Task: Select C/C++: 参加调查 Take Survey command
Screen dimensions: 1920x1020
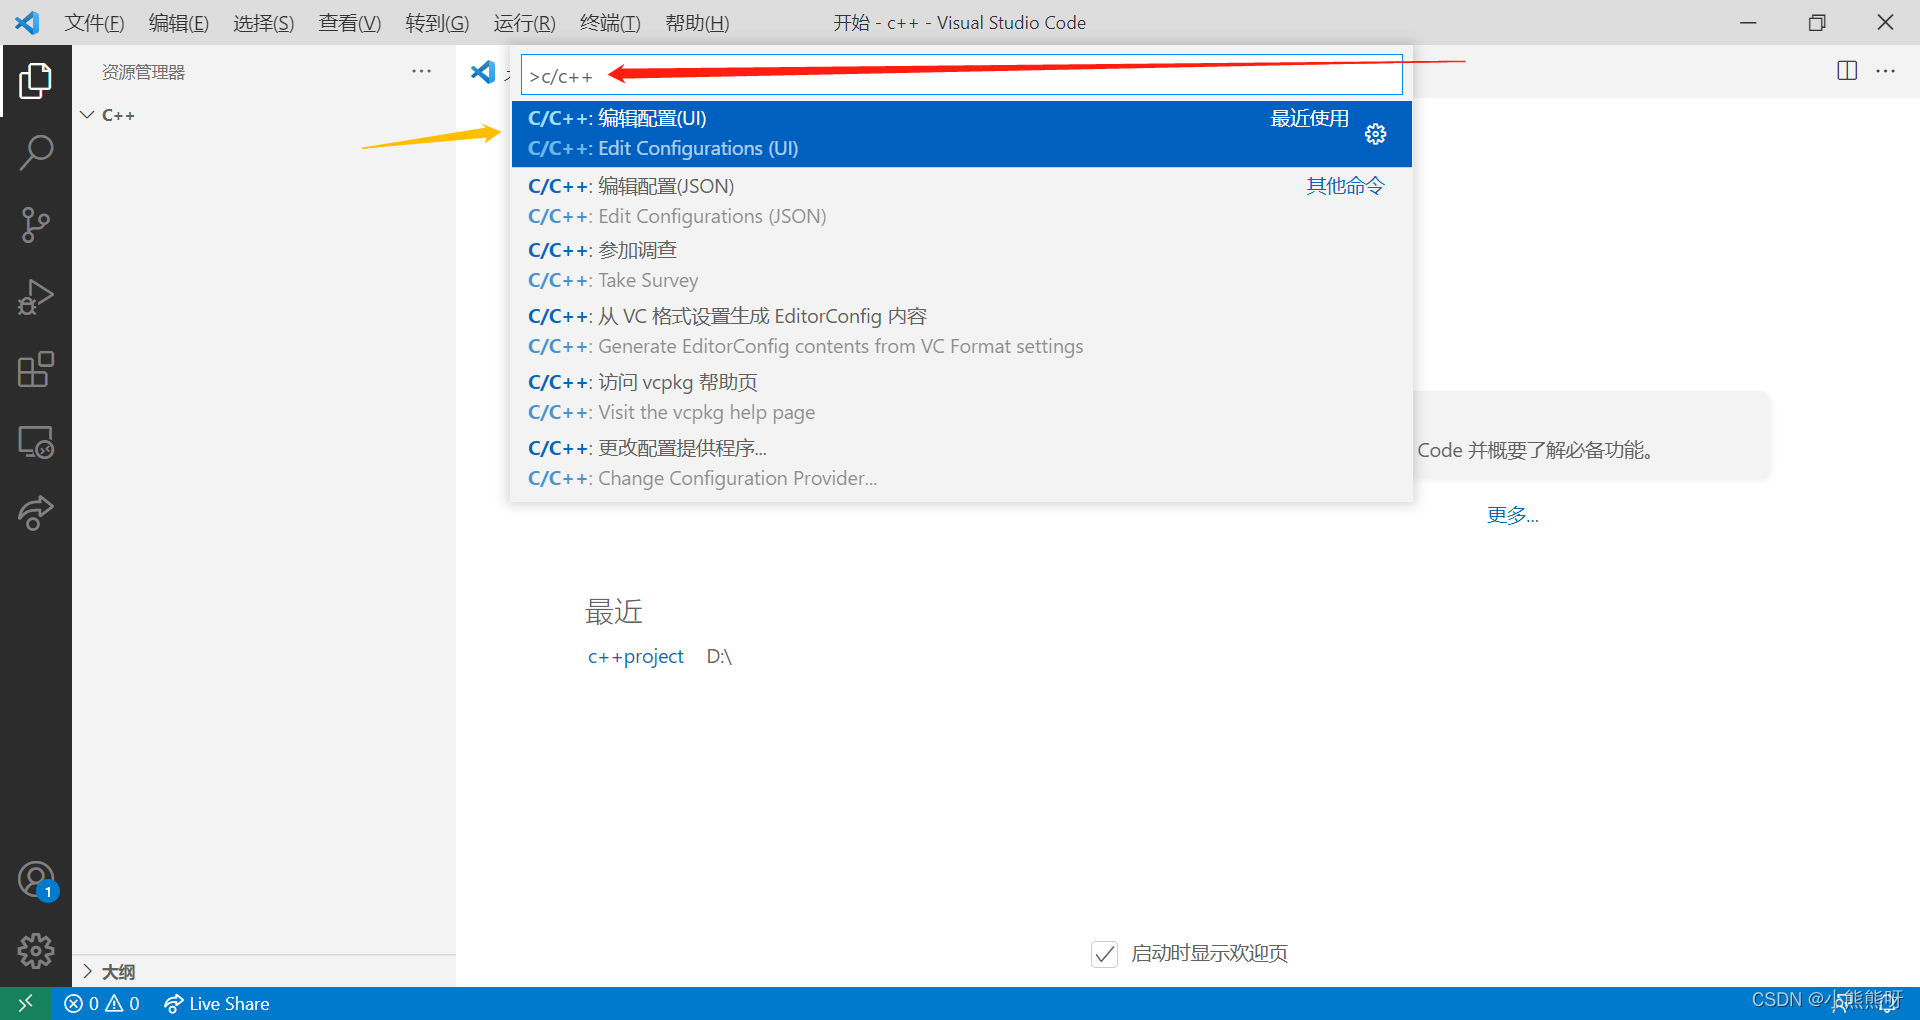Action: click(961, 265)
